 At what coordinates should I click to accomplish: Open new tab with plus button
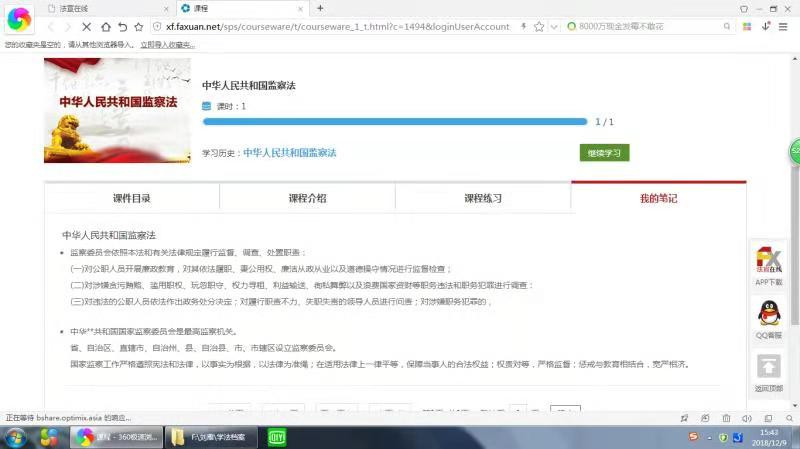coord(321,8)
